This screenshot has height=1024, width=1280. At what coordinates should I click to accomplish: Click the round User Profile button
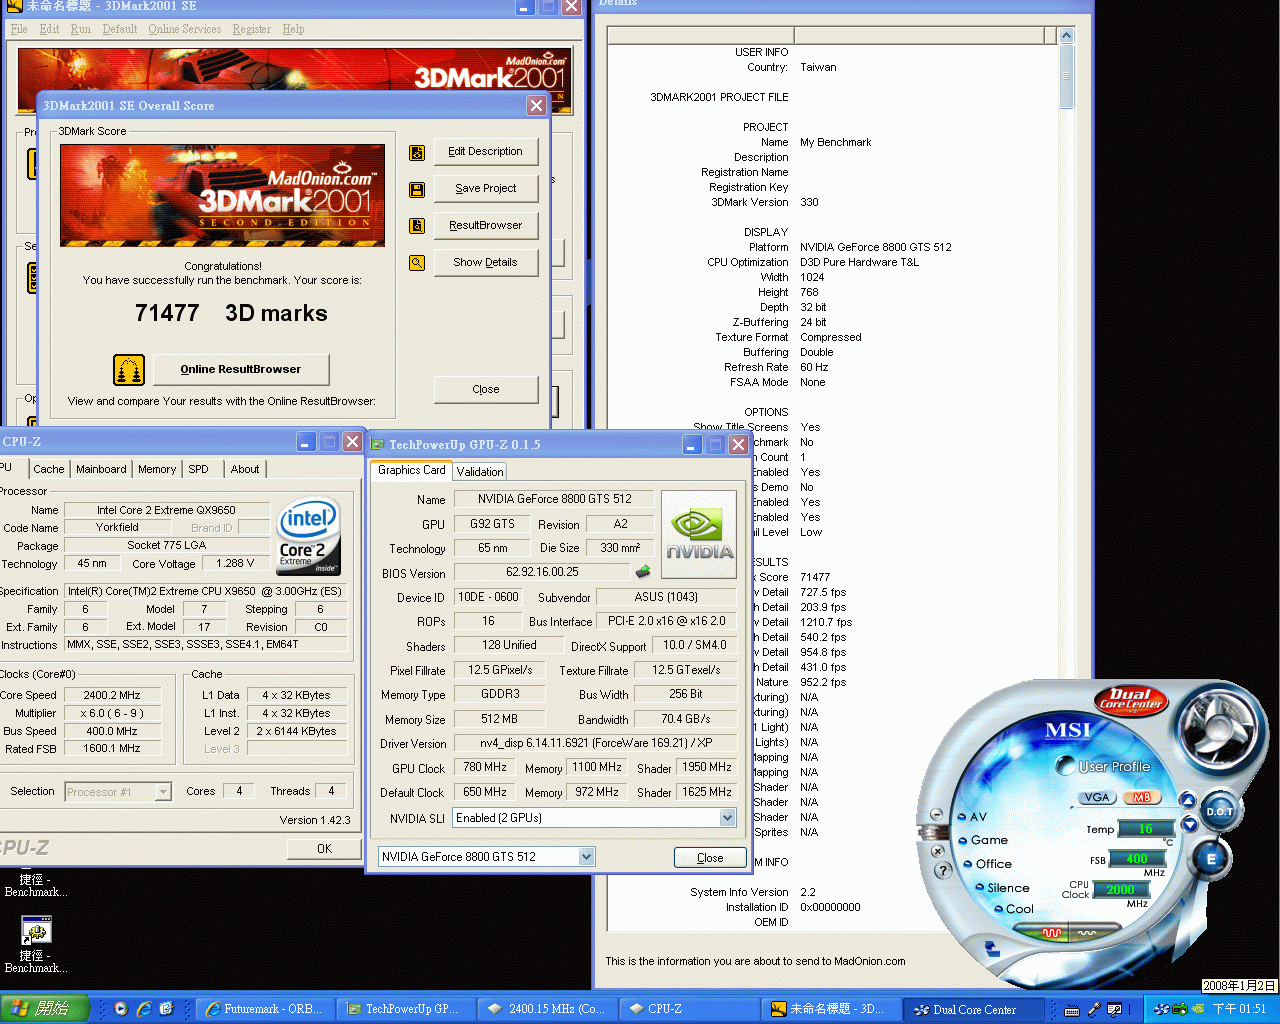click(x=1066, y=766)
